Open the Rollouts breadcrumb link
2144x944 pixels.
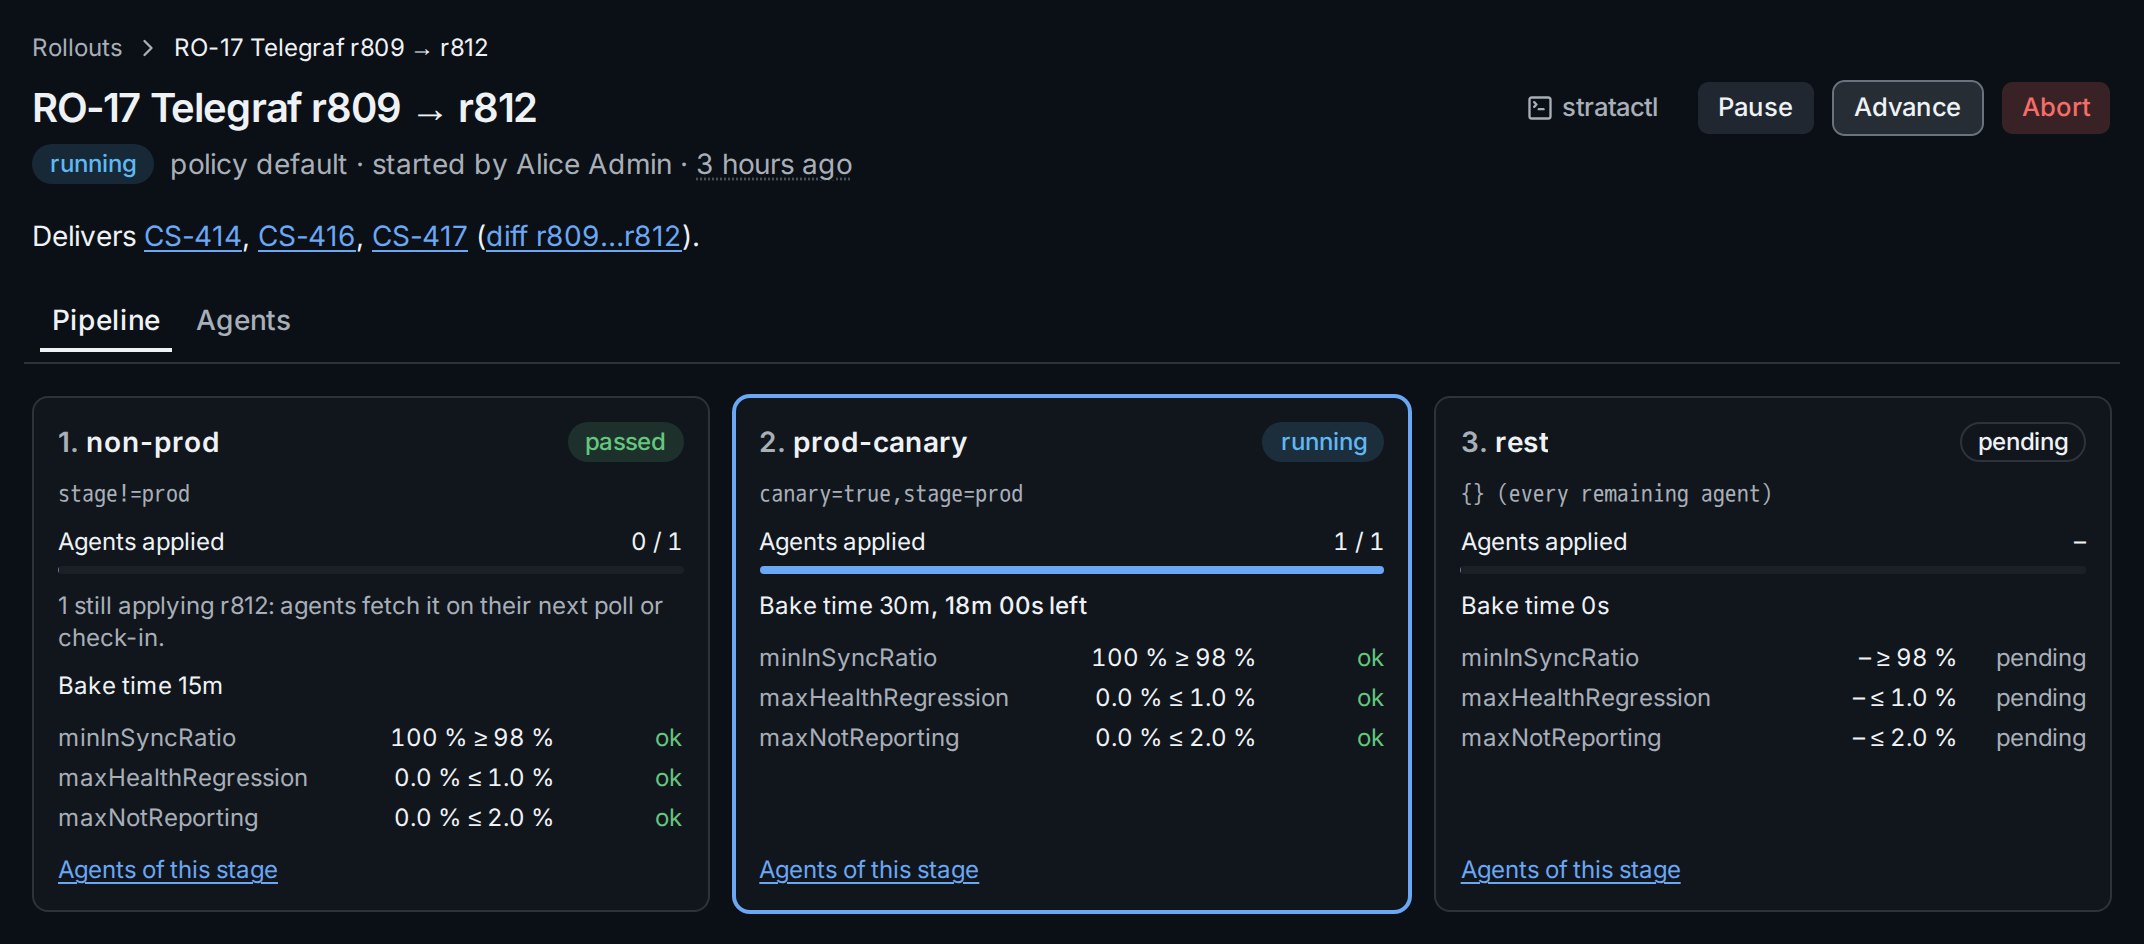coord(77,48)
